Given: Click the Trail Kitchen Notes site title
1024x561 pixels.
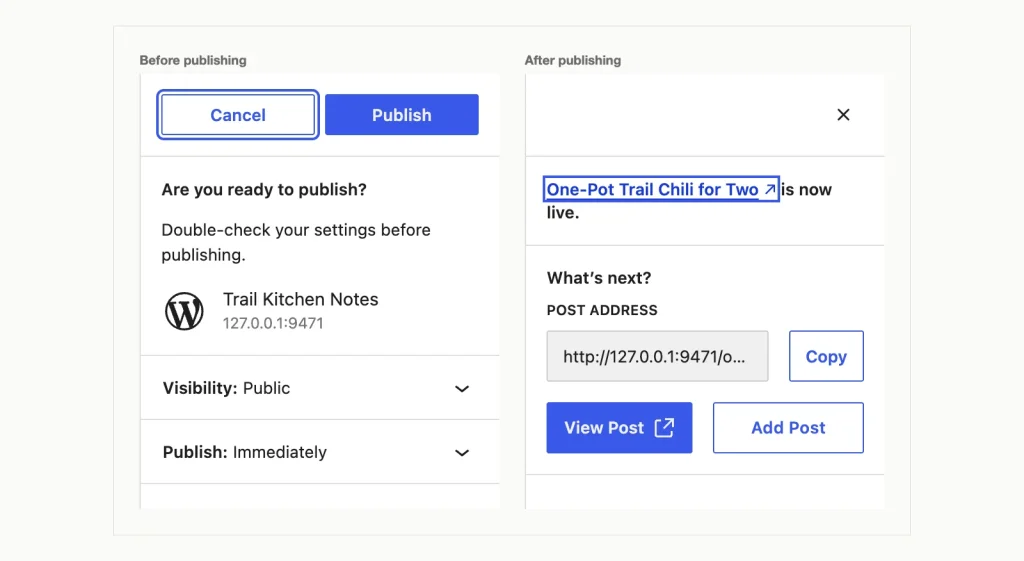Looking at the screenshot, I should tap(300, 299).
